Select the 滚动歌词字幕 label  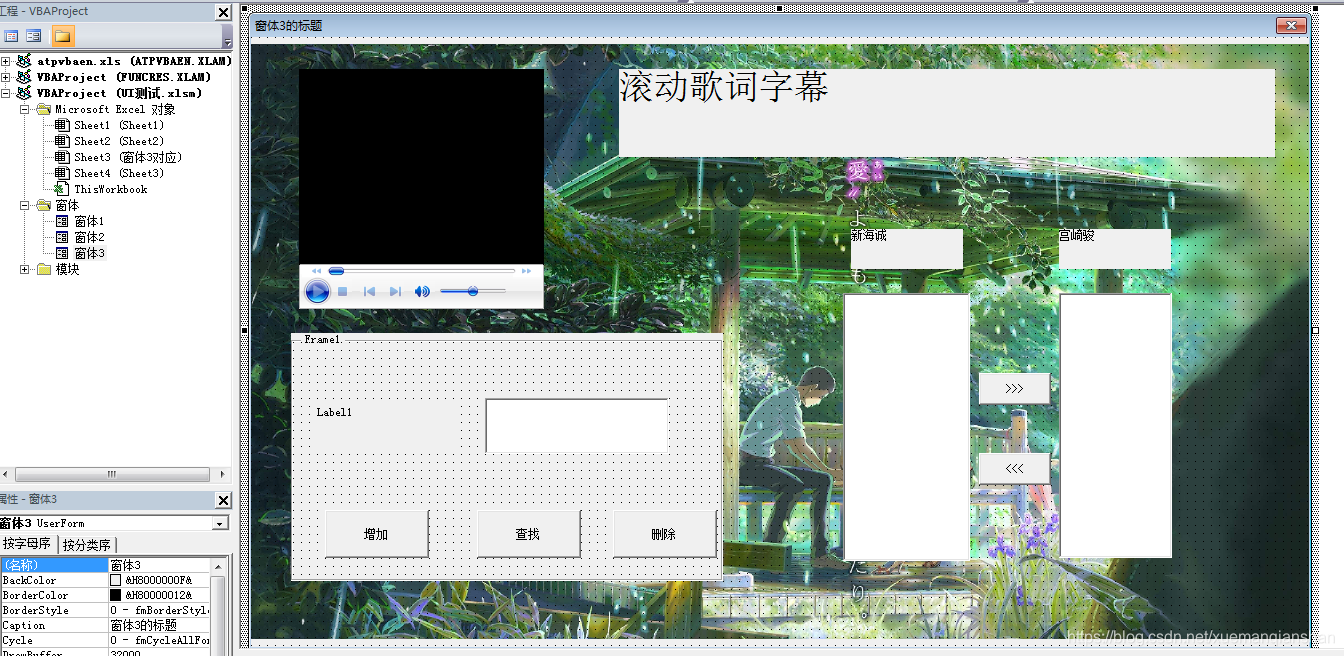click(x=947, y=112)
